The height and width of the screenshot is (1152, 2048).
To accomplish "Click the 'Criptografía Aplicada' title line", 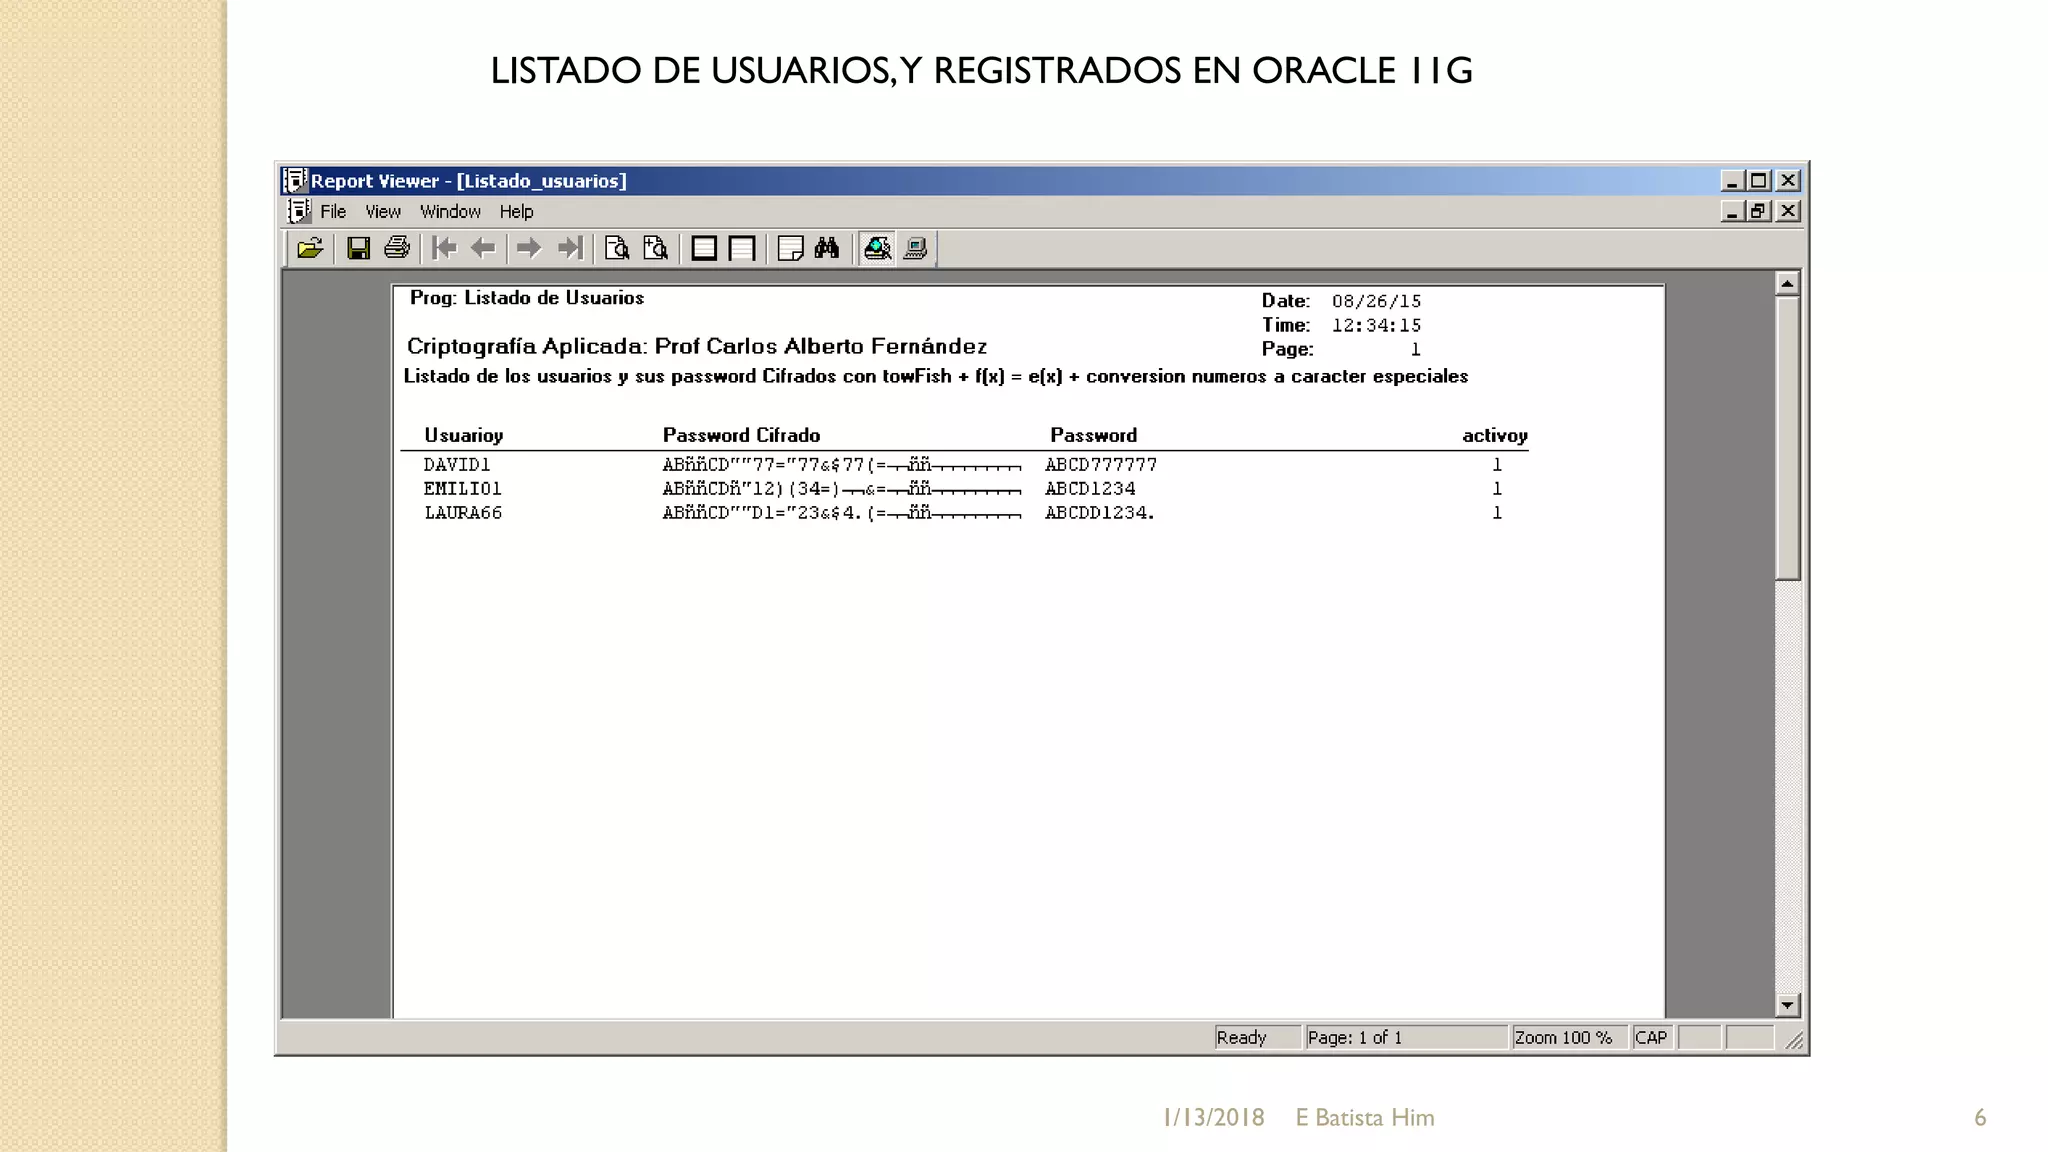I will click(x=696, y=347).
